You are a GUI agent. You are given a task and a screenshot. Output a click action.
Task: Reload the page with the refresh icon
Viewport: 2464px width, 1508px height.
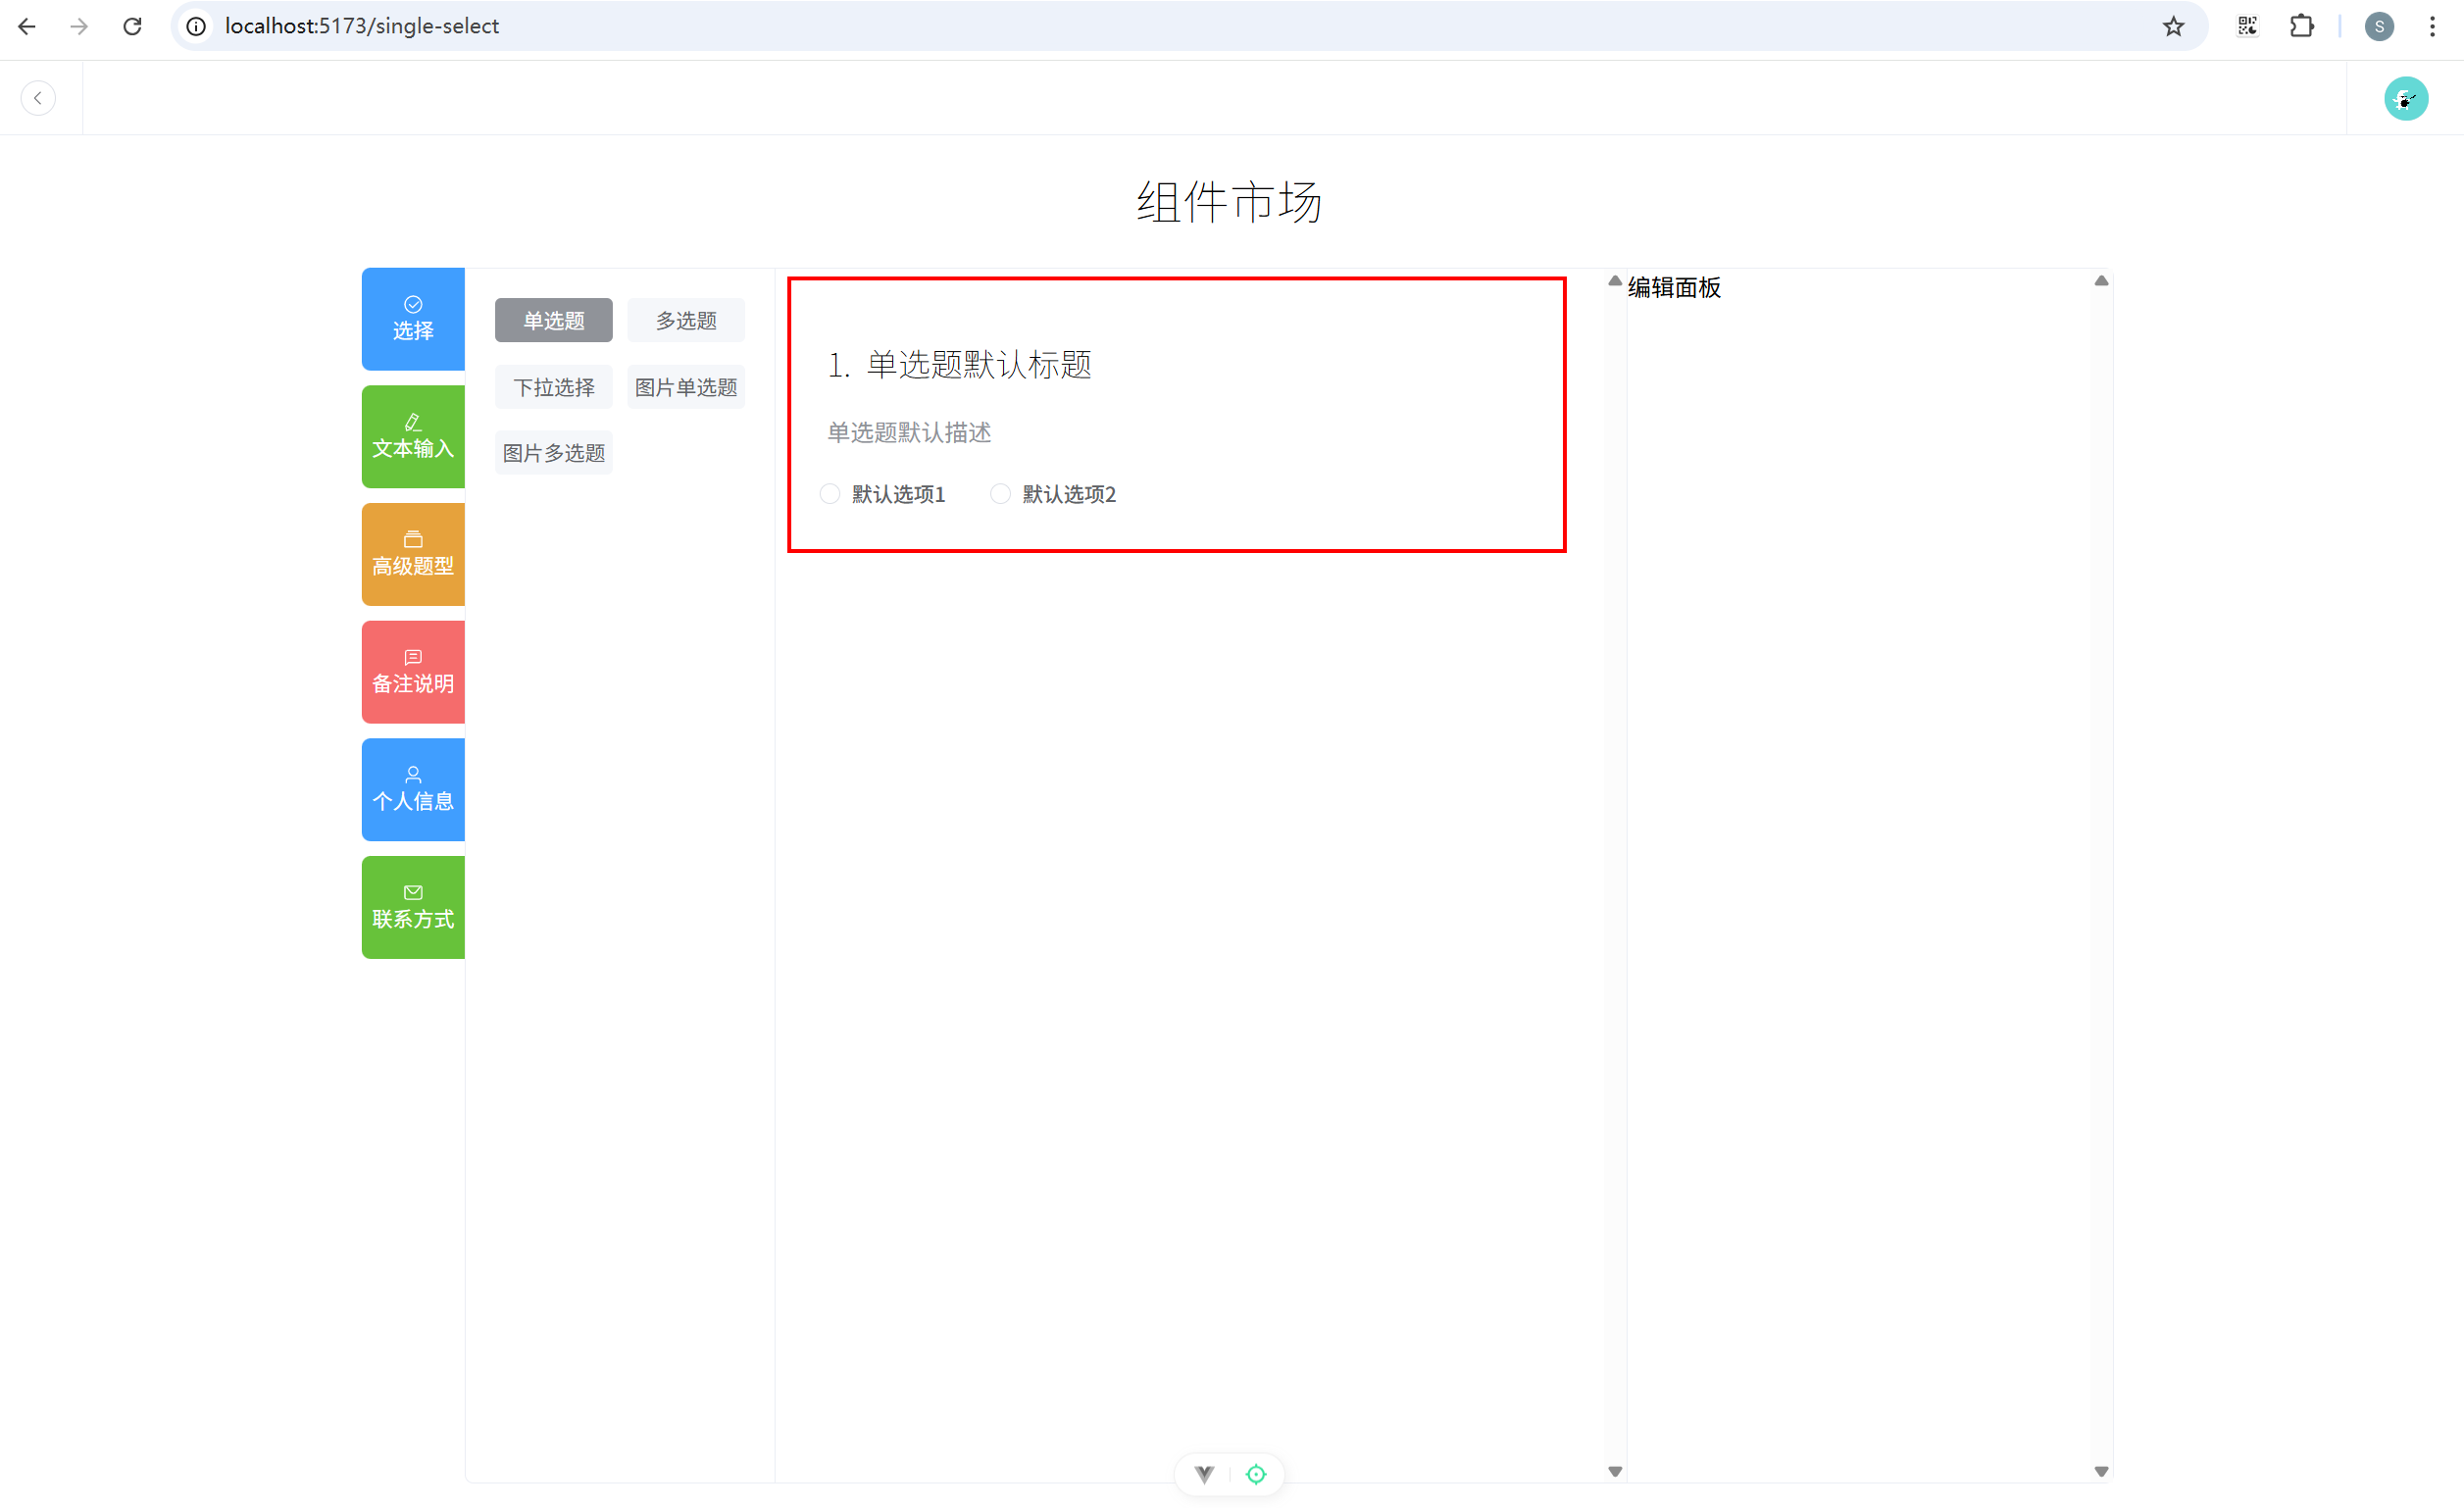(132, 26)
